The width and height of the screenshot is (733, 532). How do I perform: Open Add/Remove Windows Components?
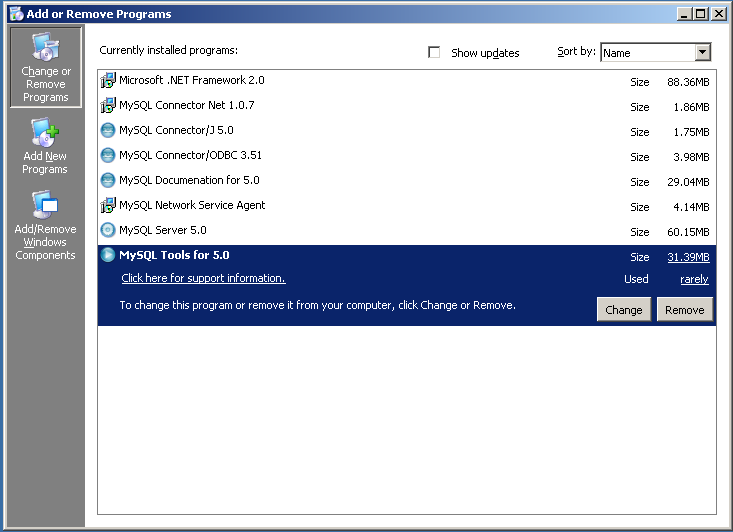coord(45,227)
